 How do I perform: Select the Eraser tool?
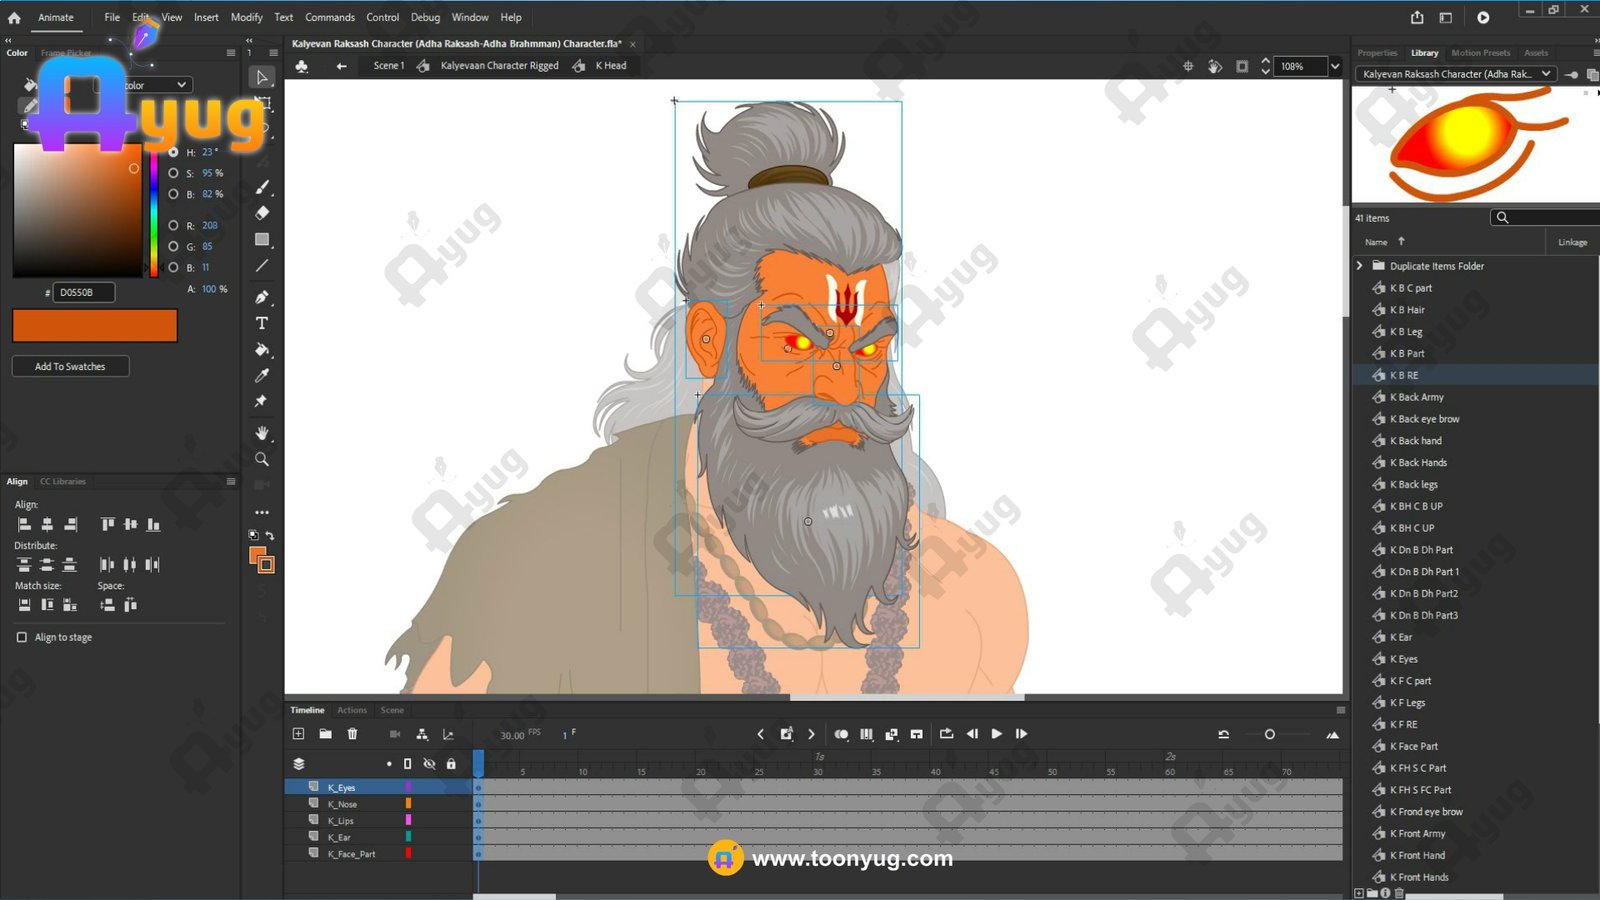pyautogui.click(x=262, y=213)
